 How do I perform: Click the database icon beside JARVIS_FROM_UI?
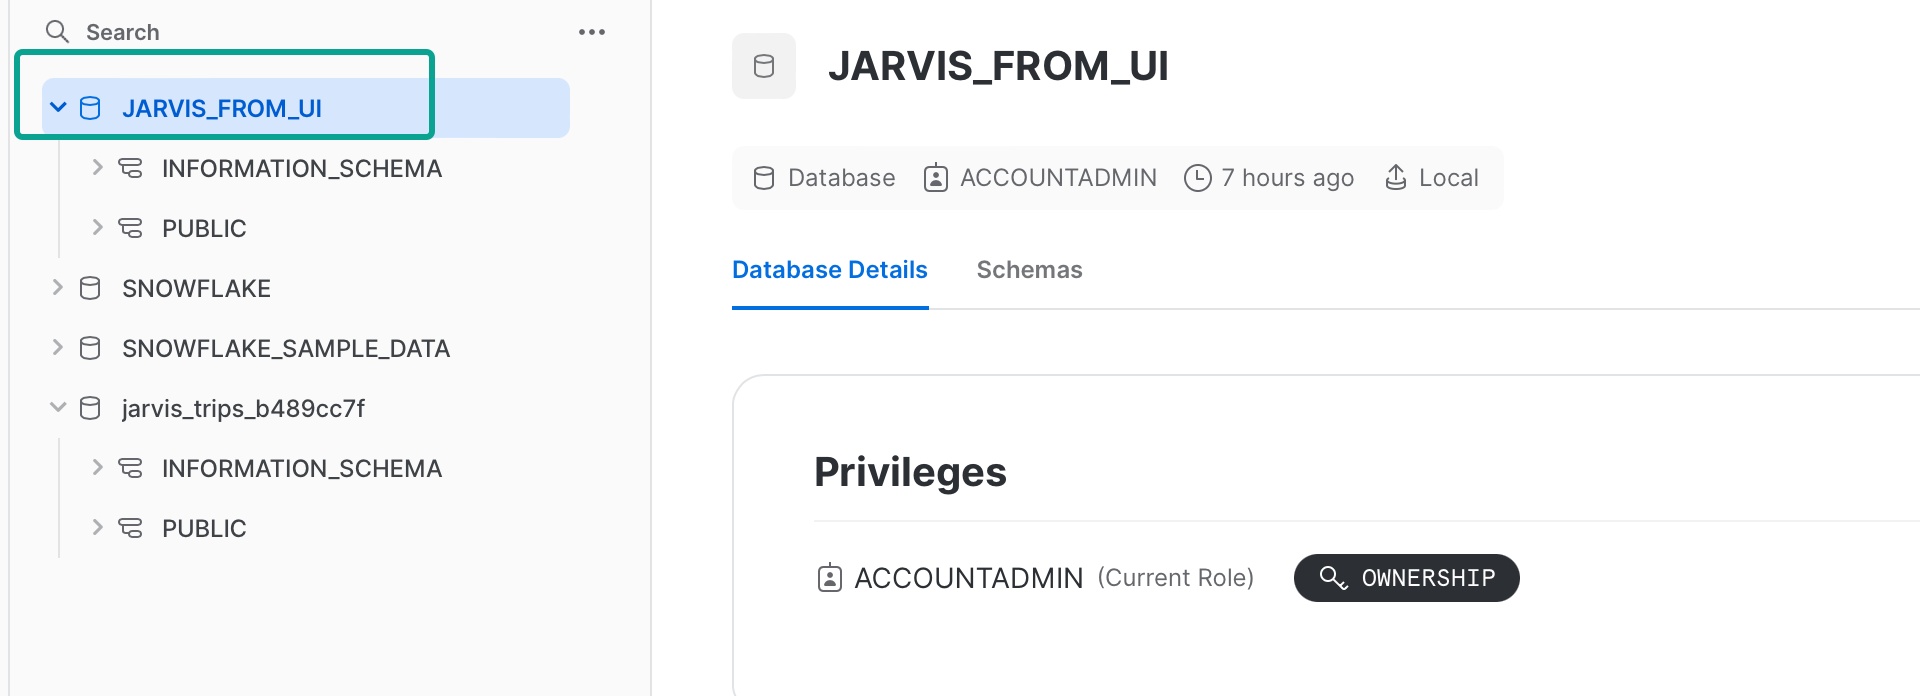tap(90, 108)
